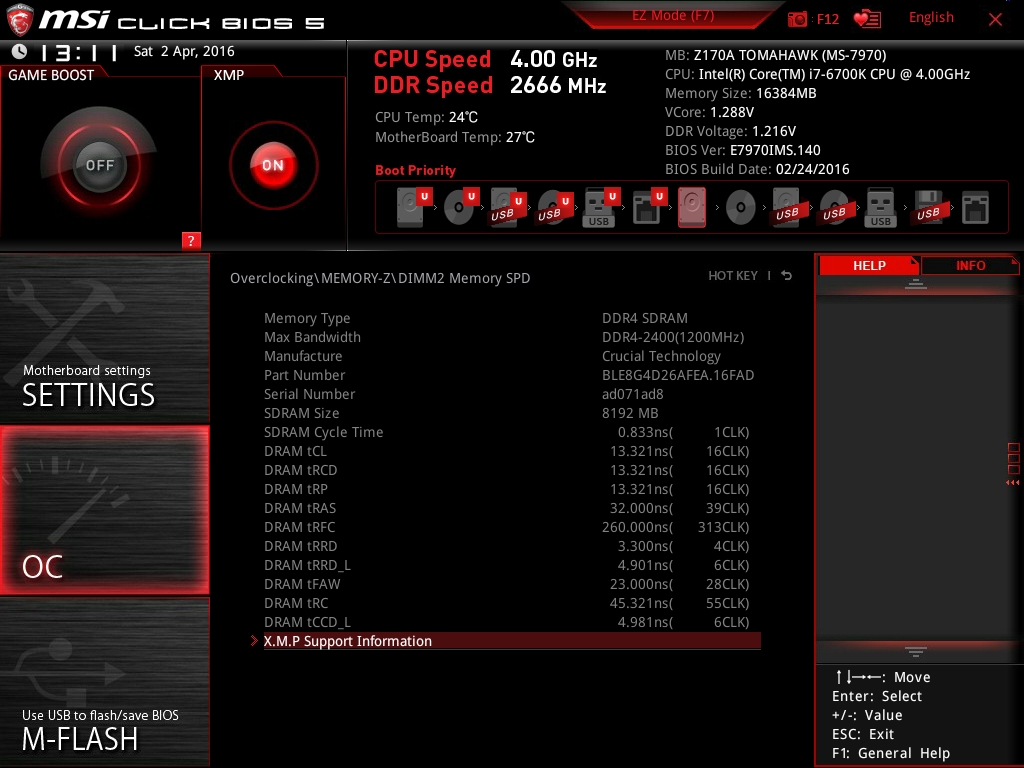Click the red triple-arrow collapse icon on right edge
The width and height of the screenshot is (1024, 768).
[1012, 483]
